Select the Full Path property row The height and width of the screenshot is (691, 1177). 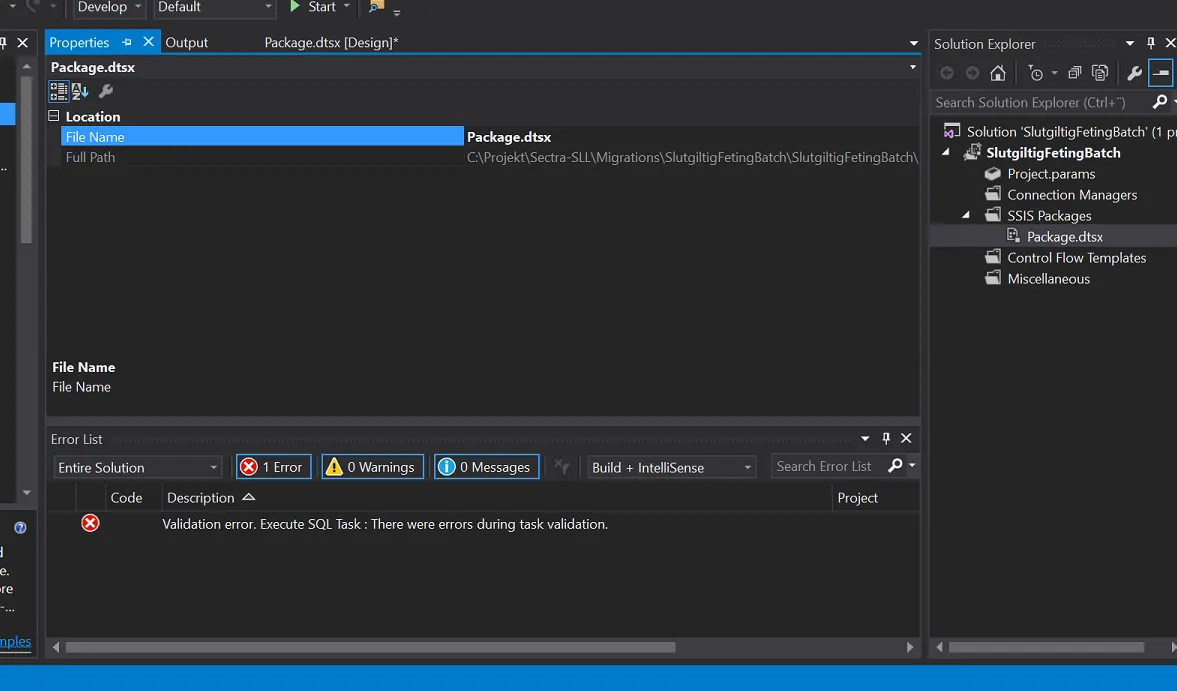point(489,157)
